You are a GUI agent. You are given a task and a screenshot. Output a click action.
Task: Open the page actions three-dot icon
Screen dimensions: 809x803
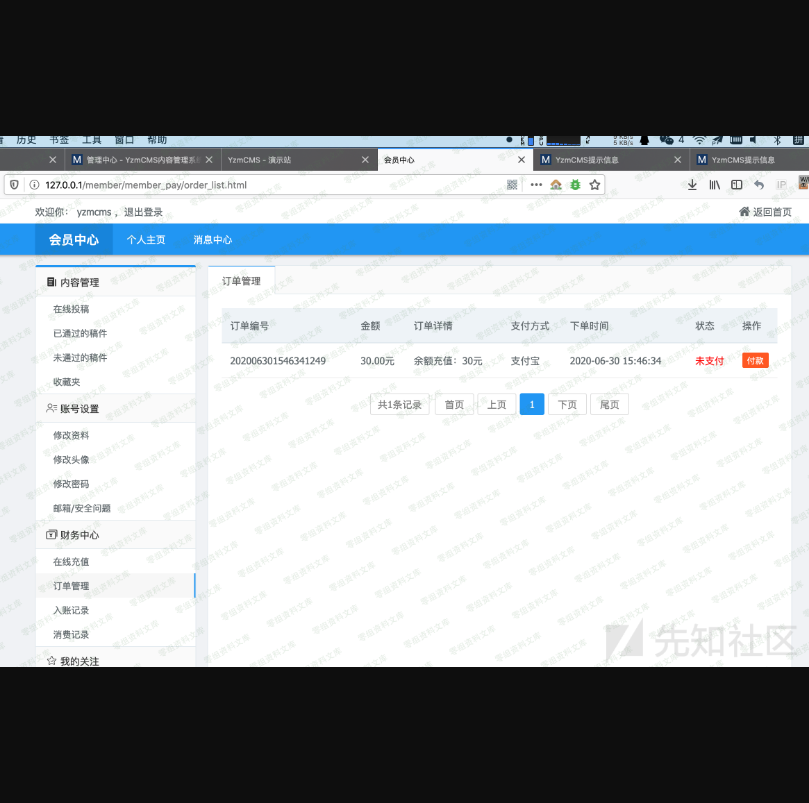coord(535,185)
